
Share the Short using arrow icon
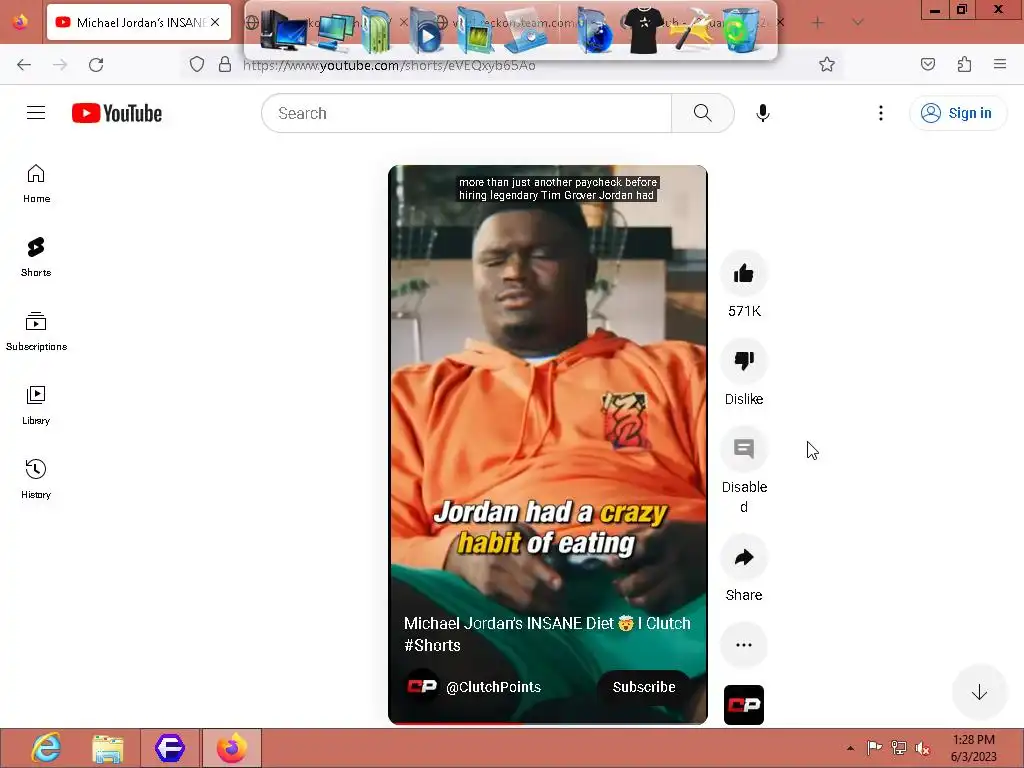744,557
